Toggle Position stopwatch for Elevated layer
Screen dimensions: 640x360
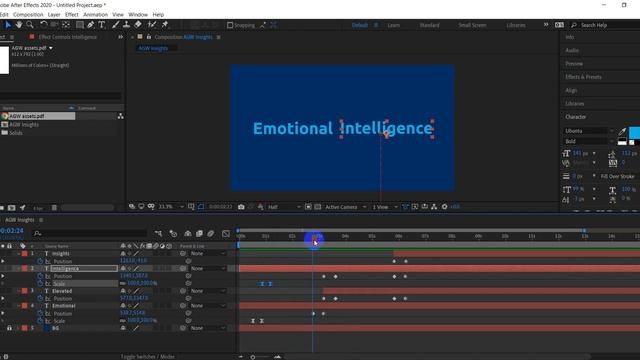point(40,298)
